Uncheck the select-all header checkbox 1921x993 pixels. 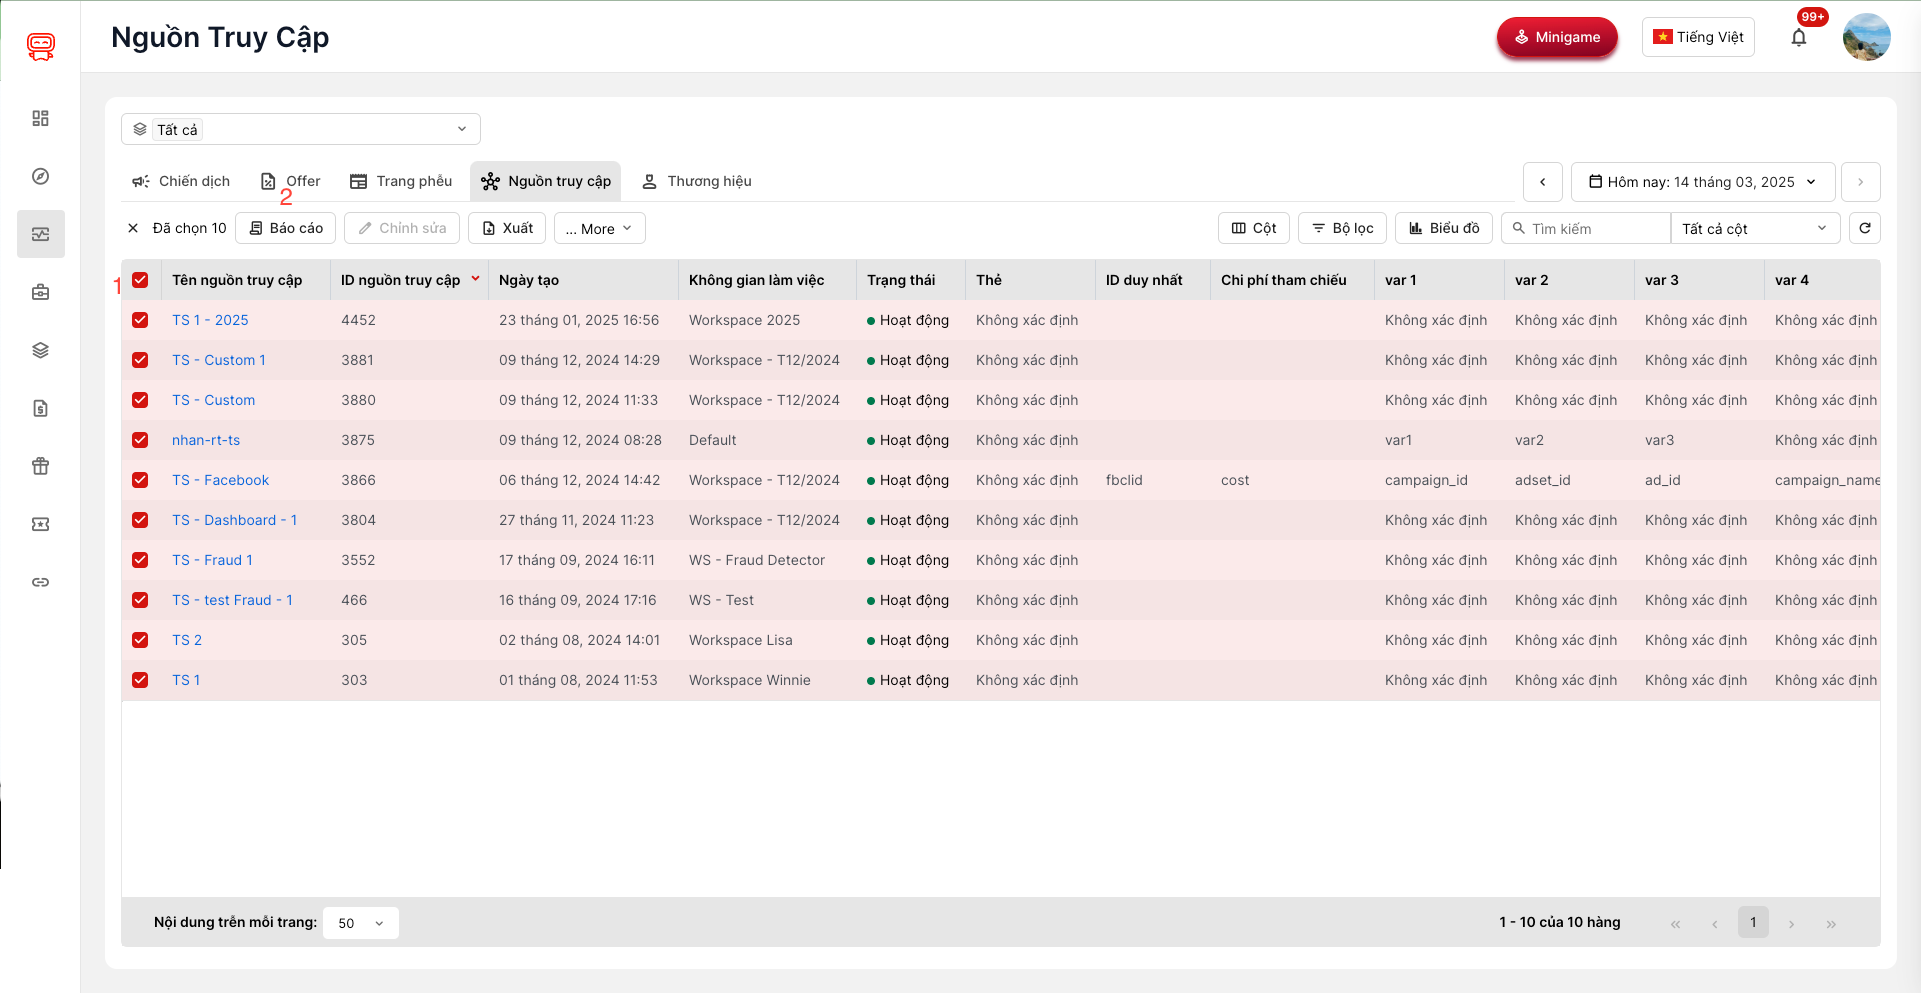pyautogui.click(x=140, y=280)
